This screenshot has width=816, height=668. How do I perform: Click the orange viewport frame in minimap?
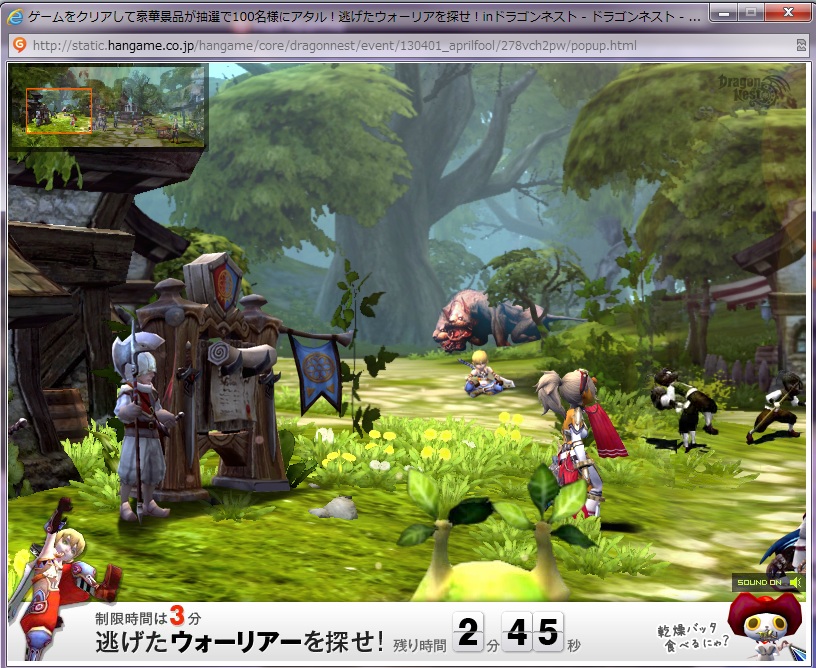[59, 110]
